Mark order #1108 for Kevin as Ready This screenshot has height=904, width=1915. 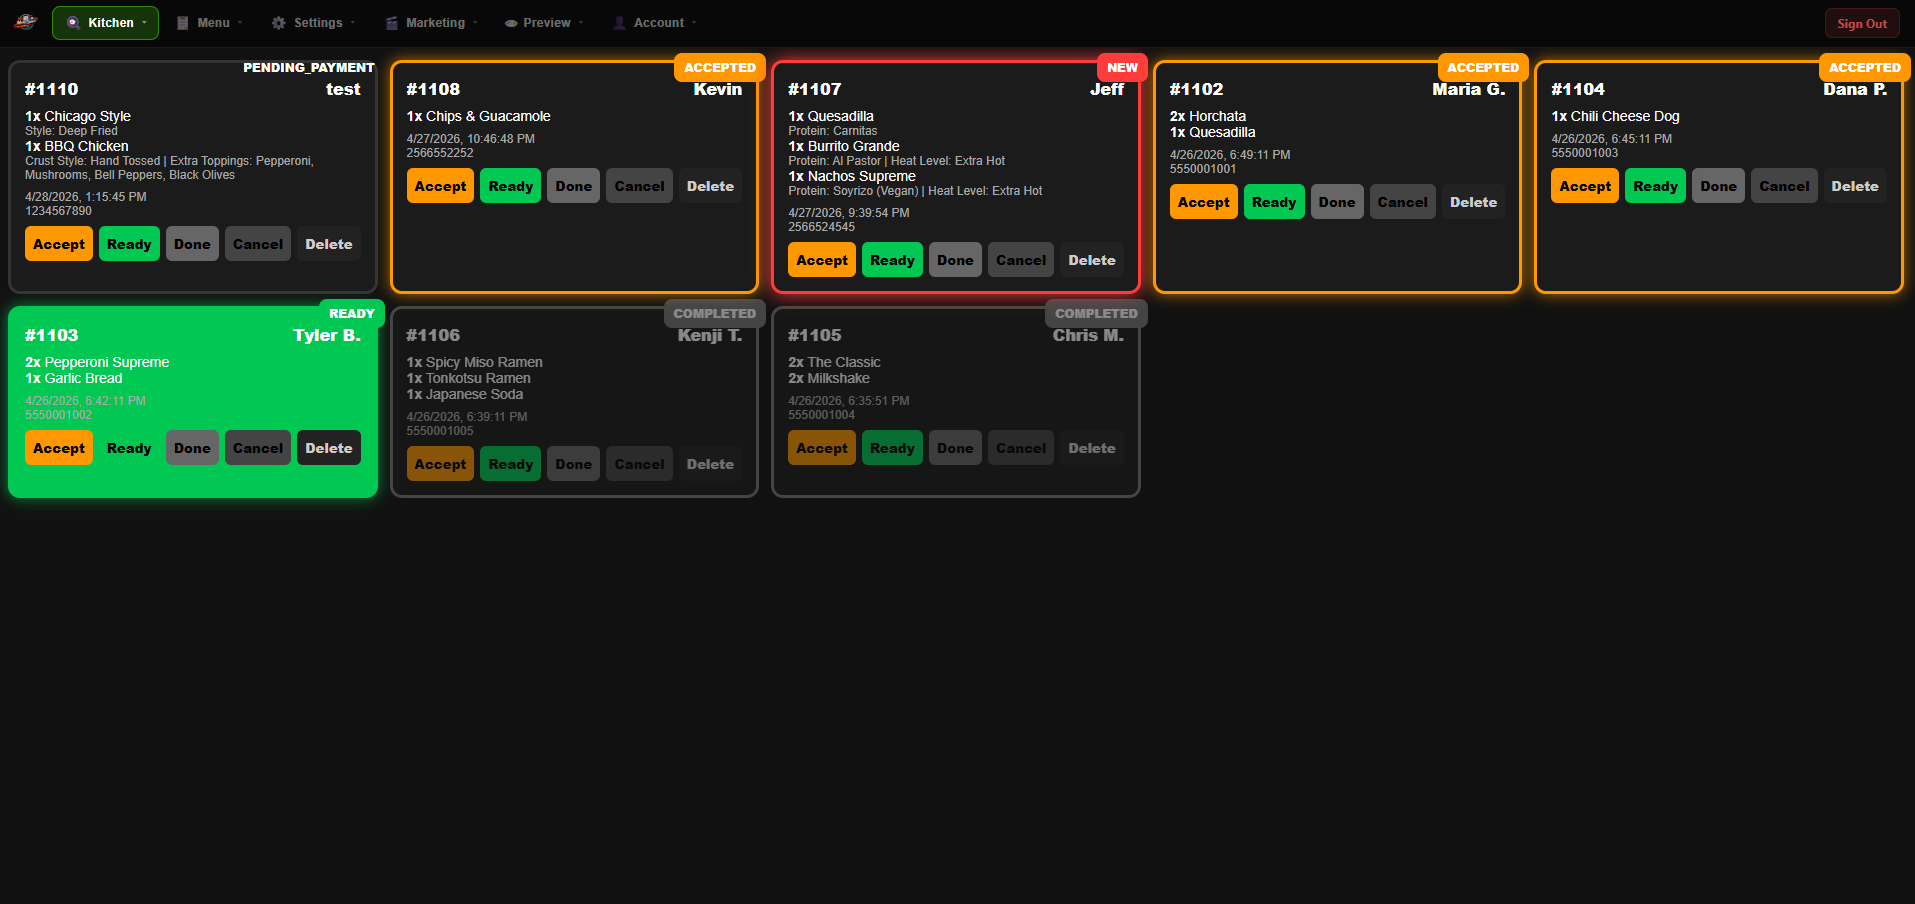pos(510,186)
